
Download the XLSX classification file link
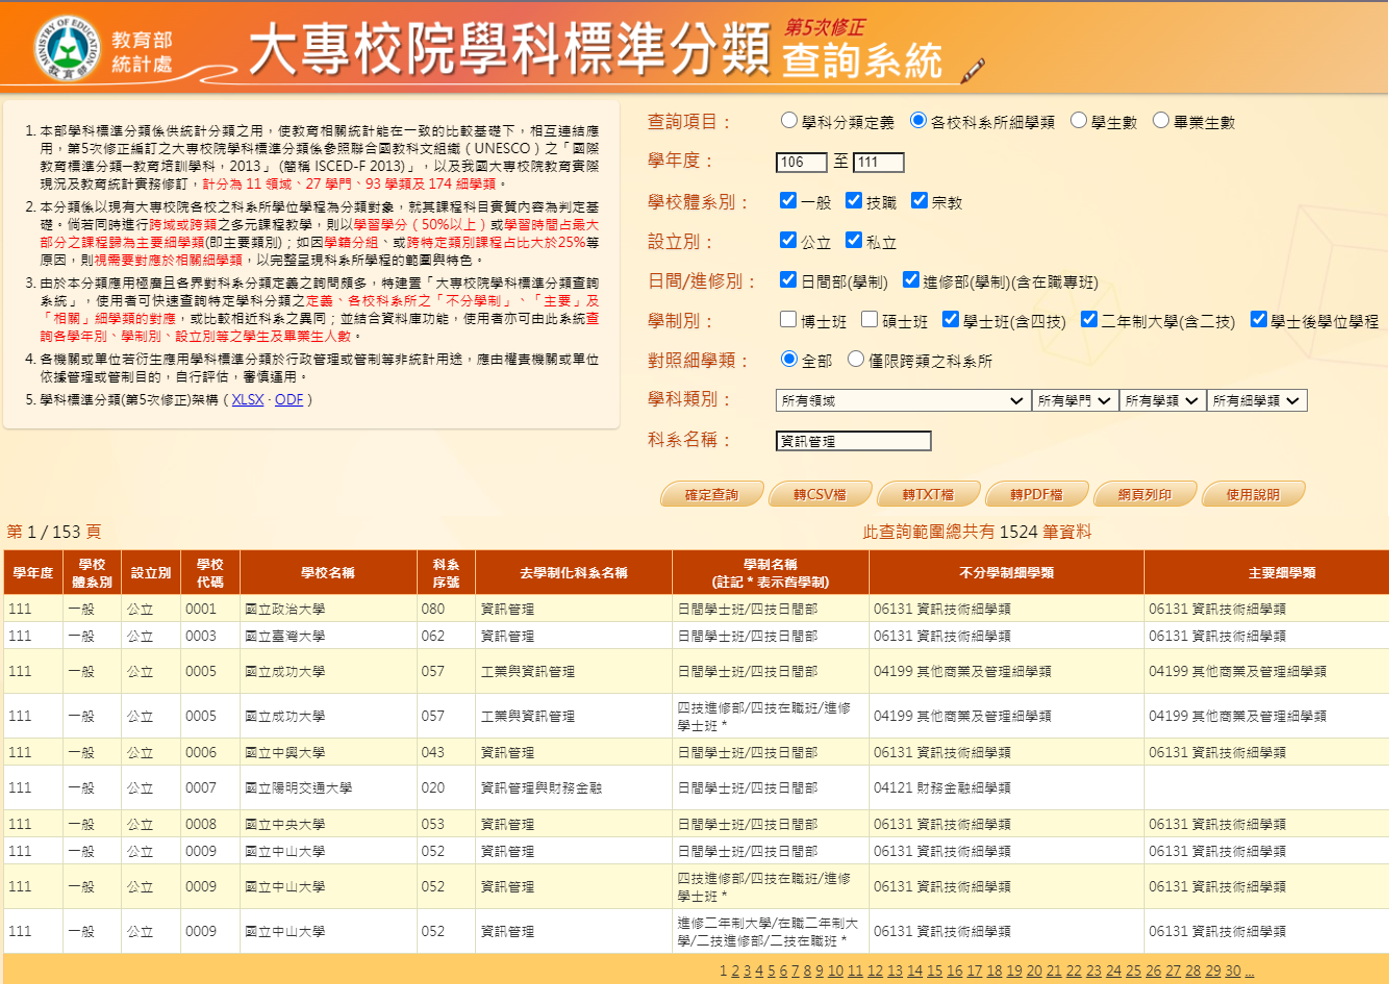(247, 399)
